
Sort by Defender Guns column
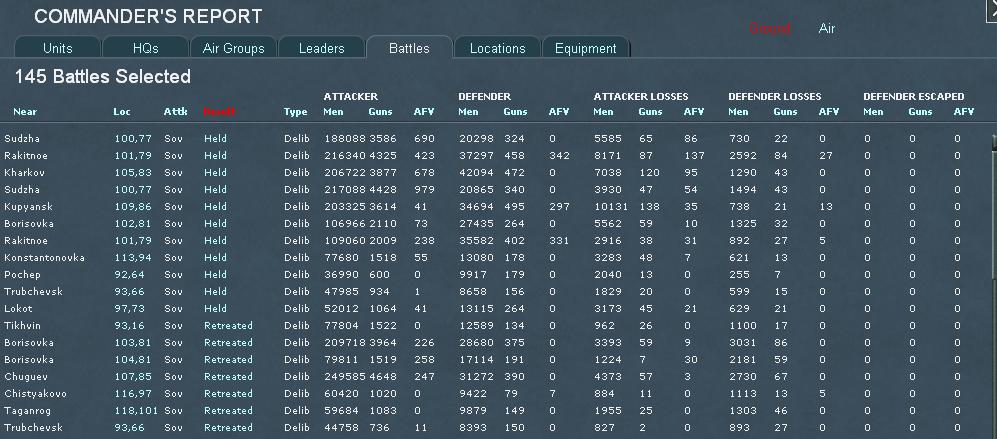point(515,112)
